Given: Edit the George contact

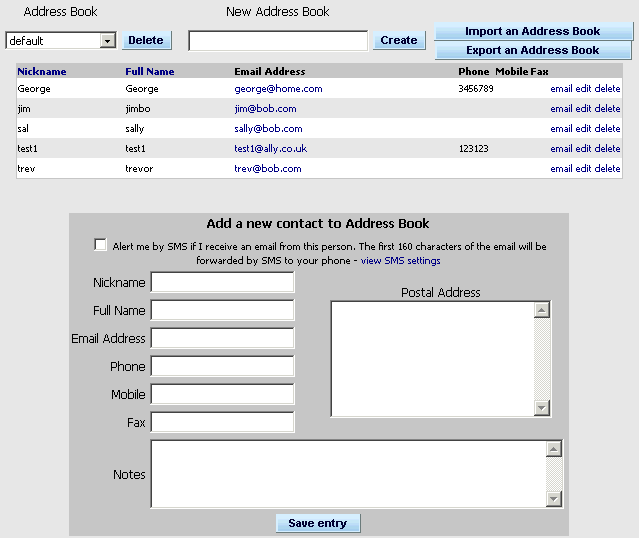Looking at the screenshot, I should pos(583,89).
